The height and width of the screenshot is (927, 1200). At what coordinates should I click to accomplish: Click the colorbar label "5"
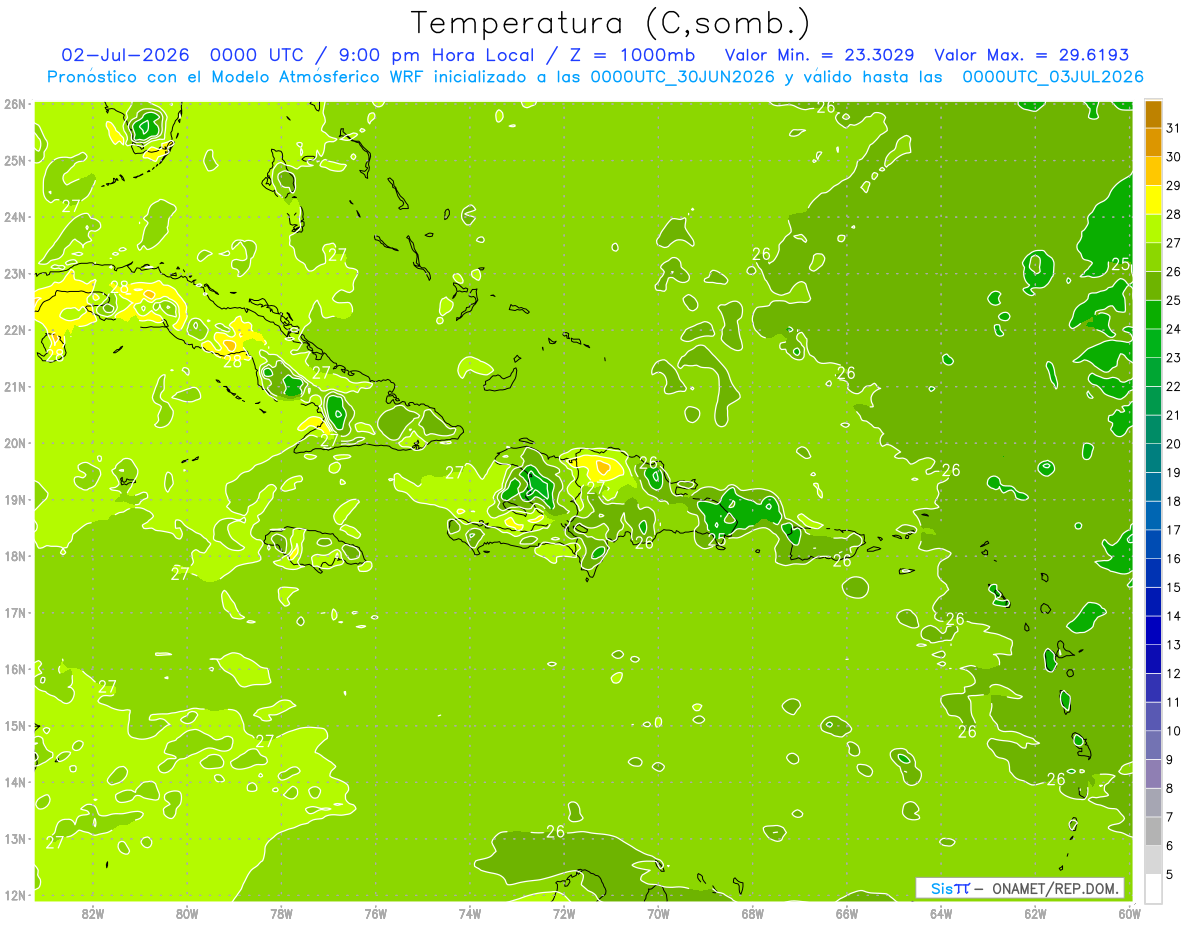click(x=1170, y=874)
